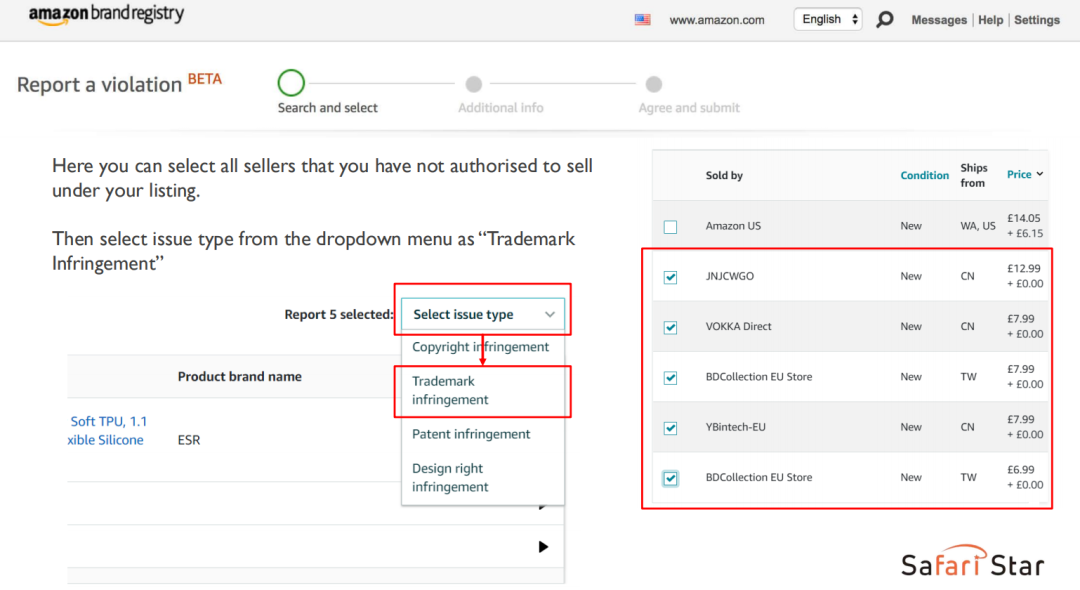The height and width of the screenshot is (590, 1080).
Task: Open the Select issue type dropdown
Action: (483, 314)
